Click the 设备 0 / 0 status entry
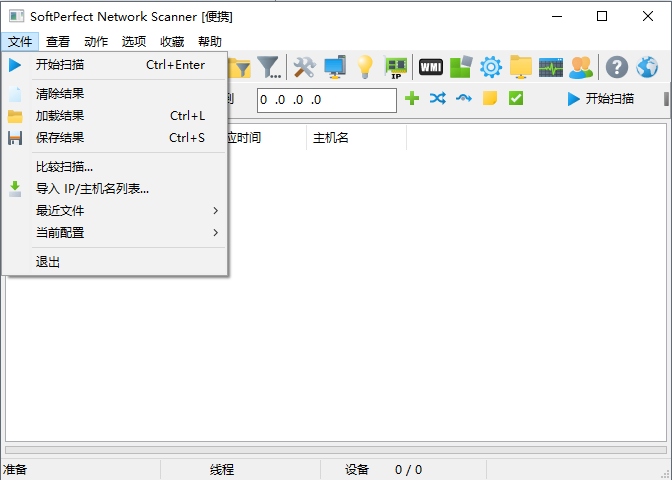The image size is (672, 480). pyautogui.click(x=383, y=470)
